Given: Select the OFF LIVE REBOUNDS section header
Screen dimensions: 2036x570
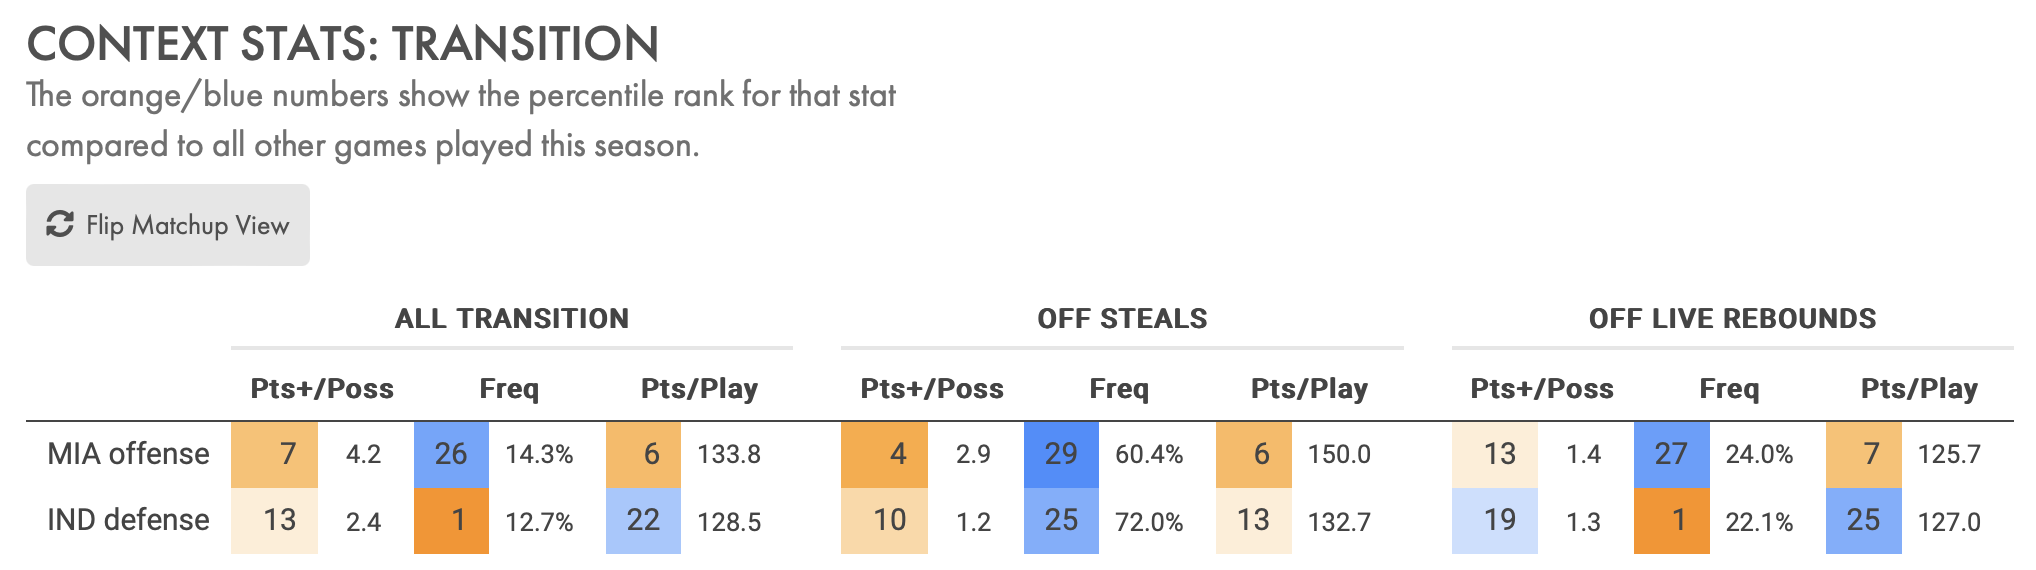Looking at the screenshot, I should (x=1732, y=319).
